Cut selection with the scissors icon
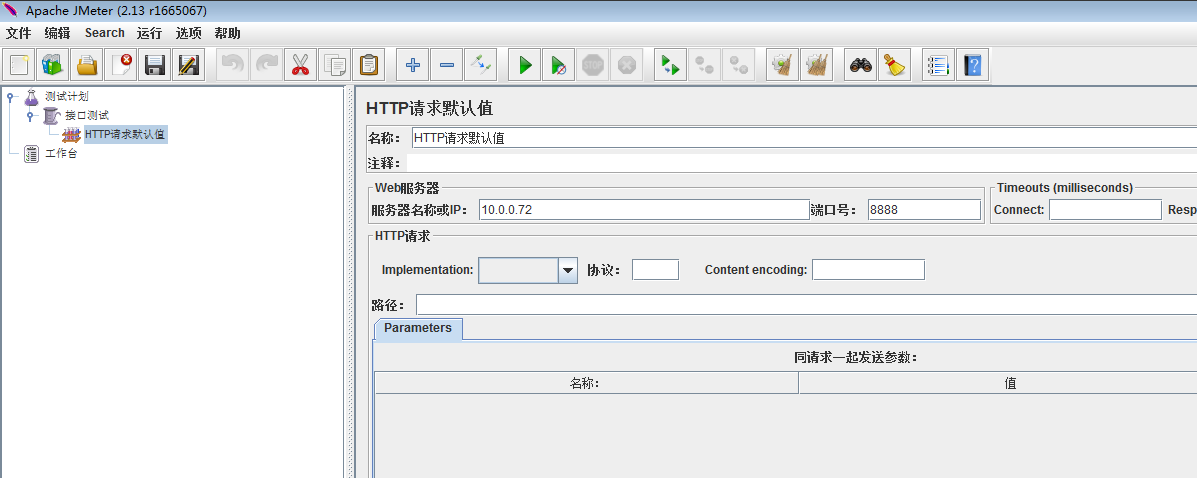Viewport: 1197px width, 478px height. pyautogui.click(x=300, y=65)
